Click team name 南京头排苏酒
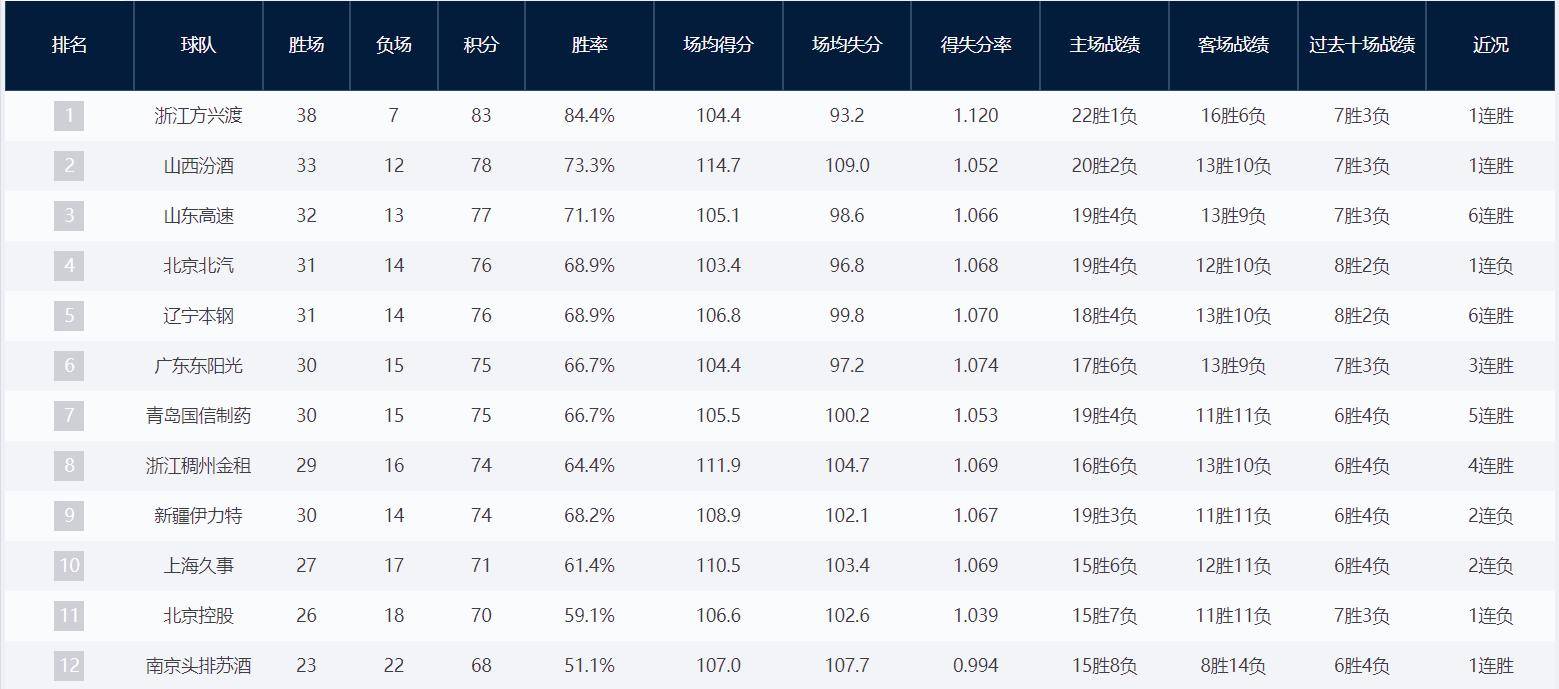The image size is (1559, 689). point(198,666)
